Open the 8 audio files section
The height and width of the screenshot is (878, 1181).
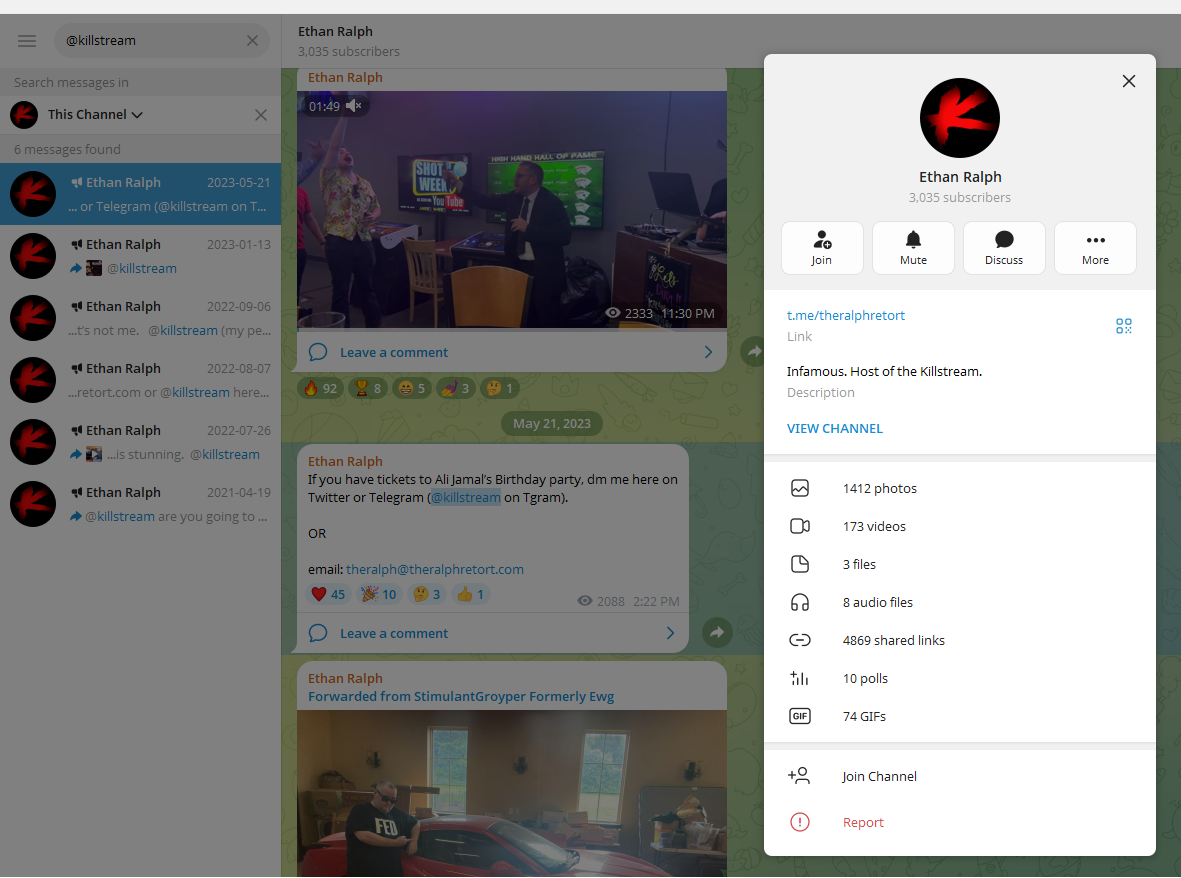tap(960, 602)
